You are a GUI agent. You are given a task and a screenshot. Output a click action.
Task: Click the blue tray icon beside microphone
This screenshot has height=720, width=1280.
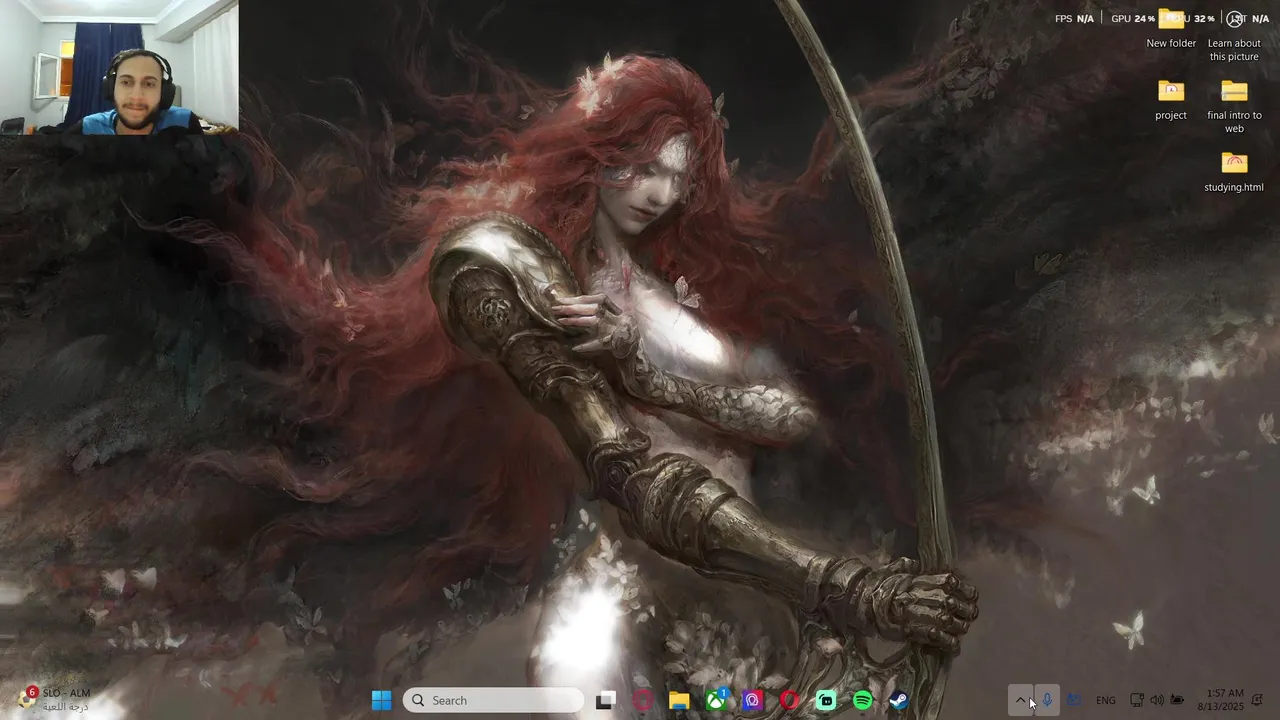pos(1074,701)
